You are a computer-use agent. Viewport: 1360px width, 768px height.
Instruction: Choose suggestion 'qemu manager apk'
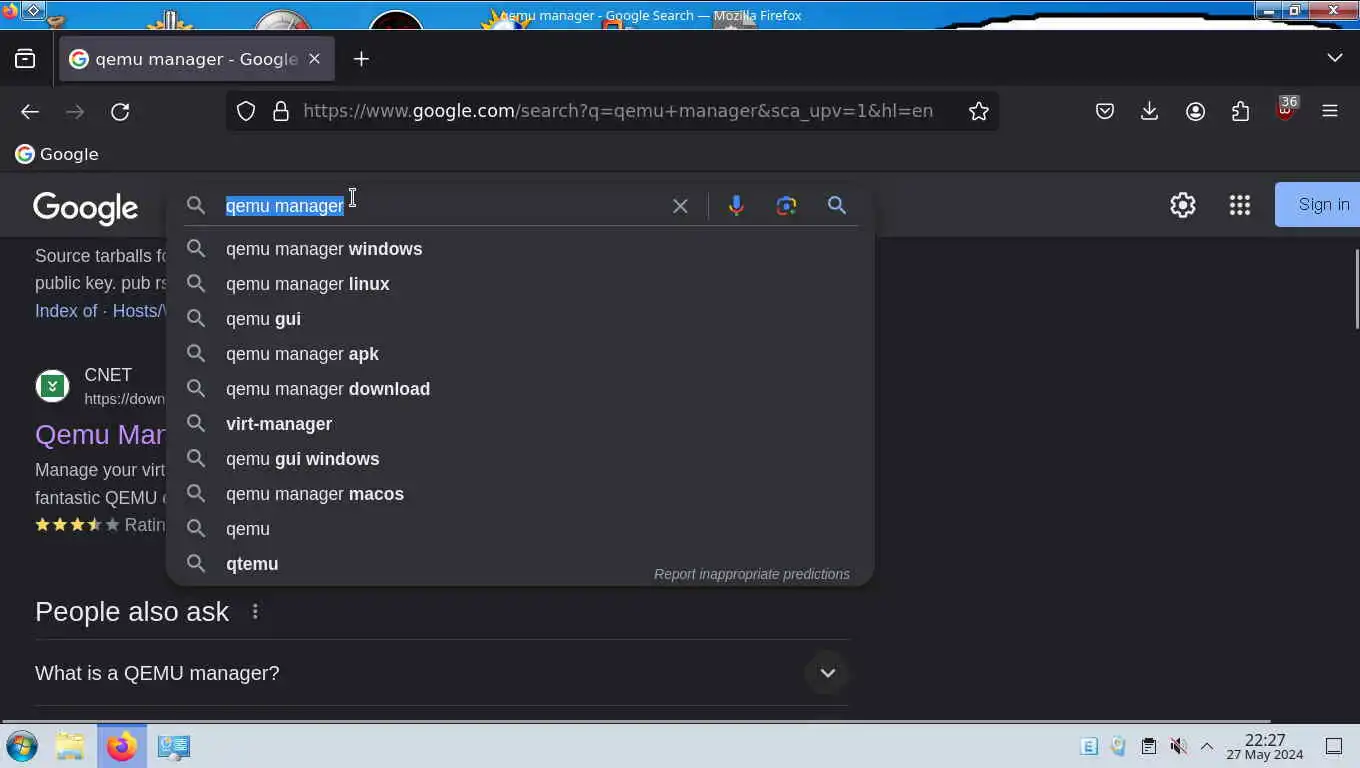tap(520, 354)
